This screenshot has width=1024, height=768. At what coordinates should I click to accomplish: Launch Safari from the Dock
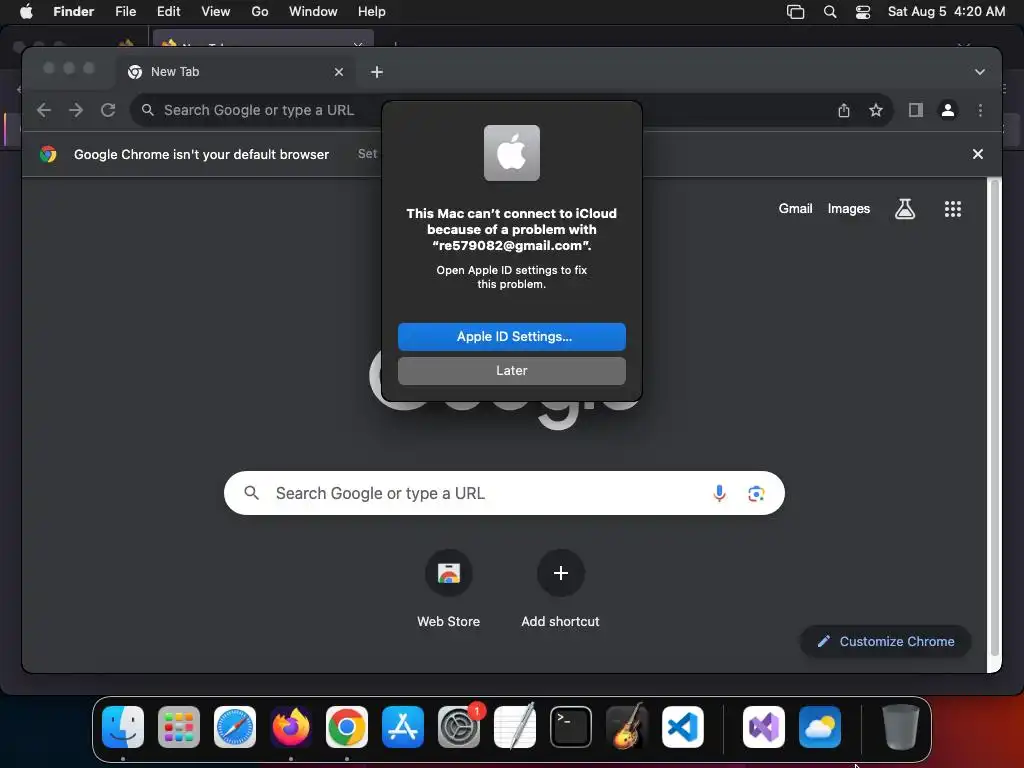point(235,727)
